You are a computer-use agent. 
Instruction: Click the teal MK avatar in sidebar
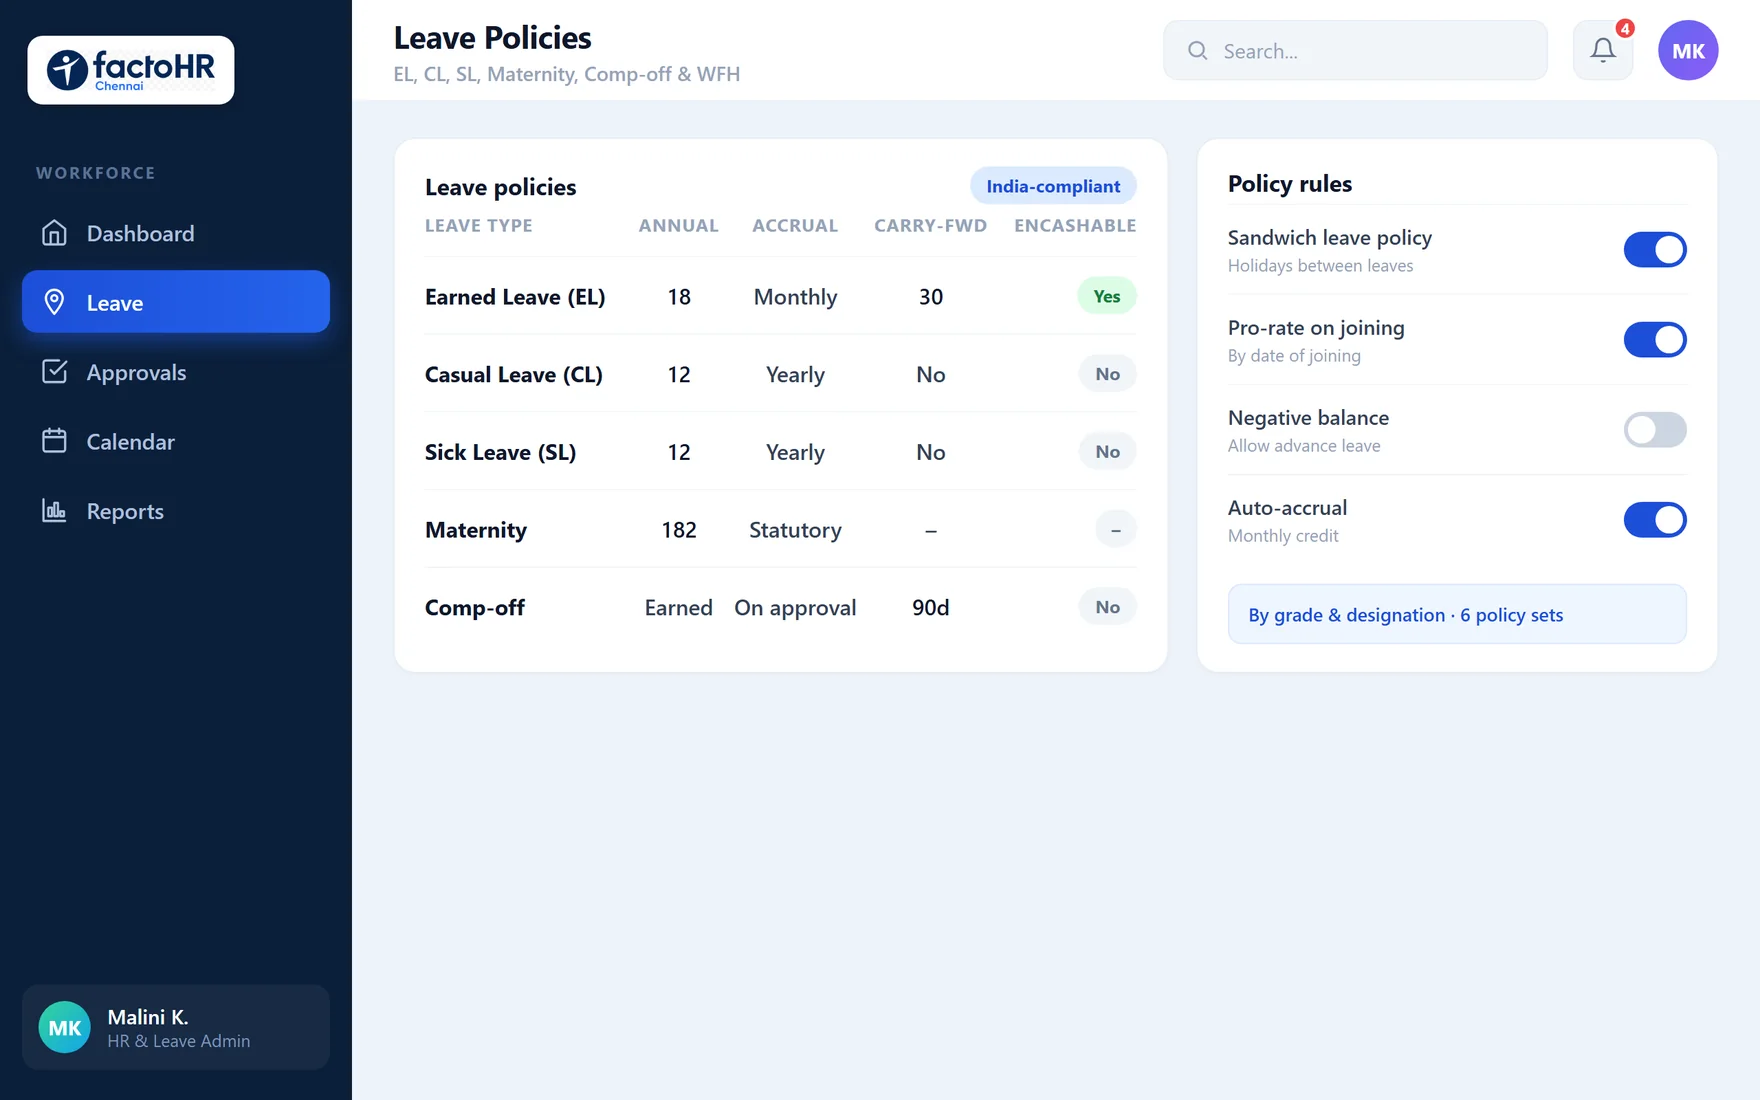[65, 1027]
